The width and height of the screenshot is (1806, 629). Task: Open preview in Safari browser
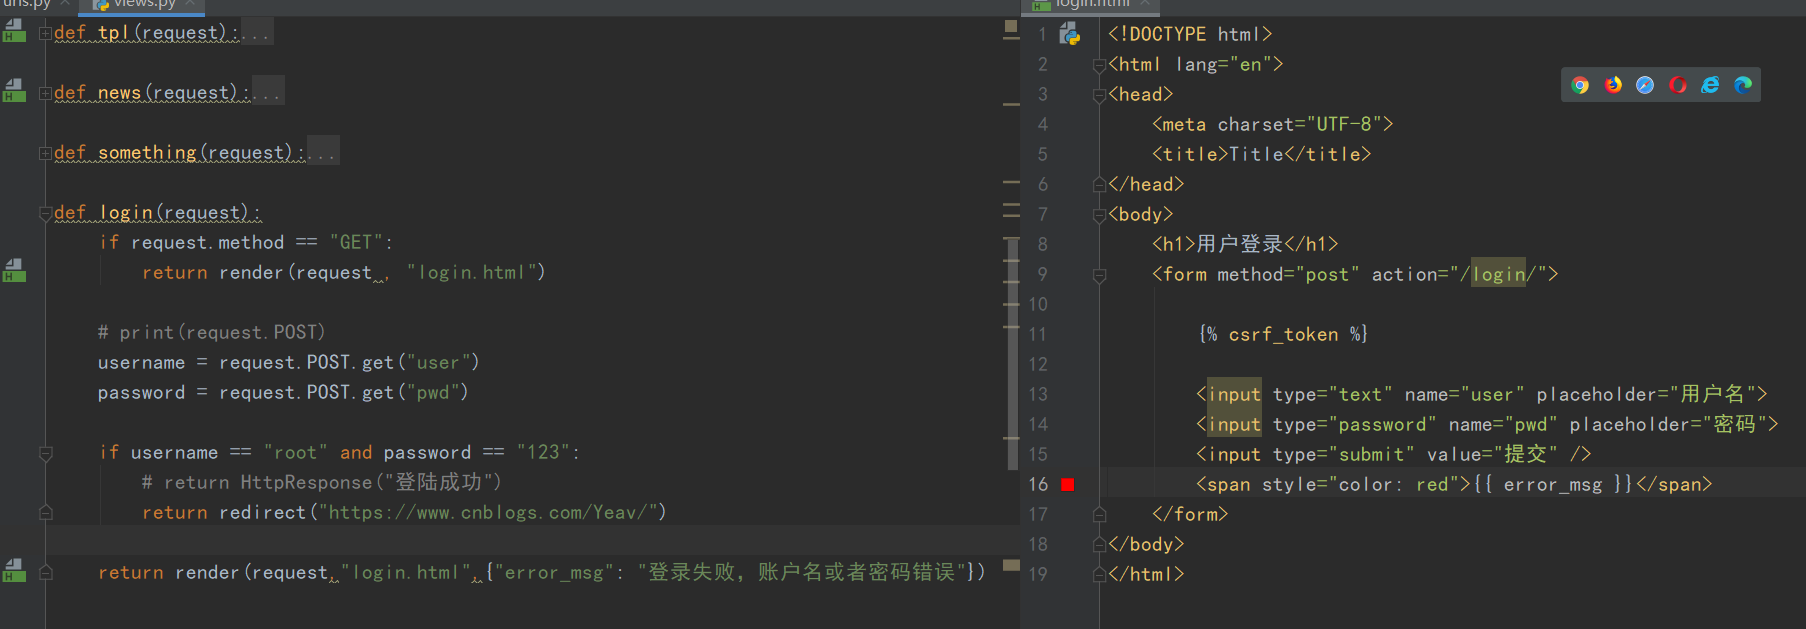point(1645,85)
